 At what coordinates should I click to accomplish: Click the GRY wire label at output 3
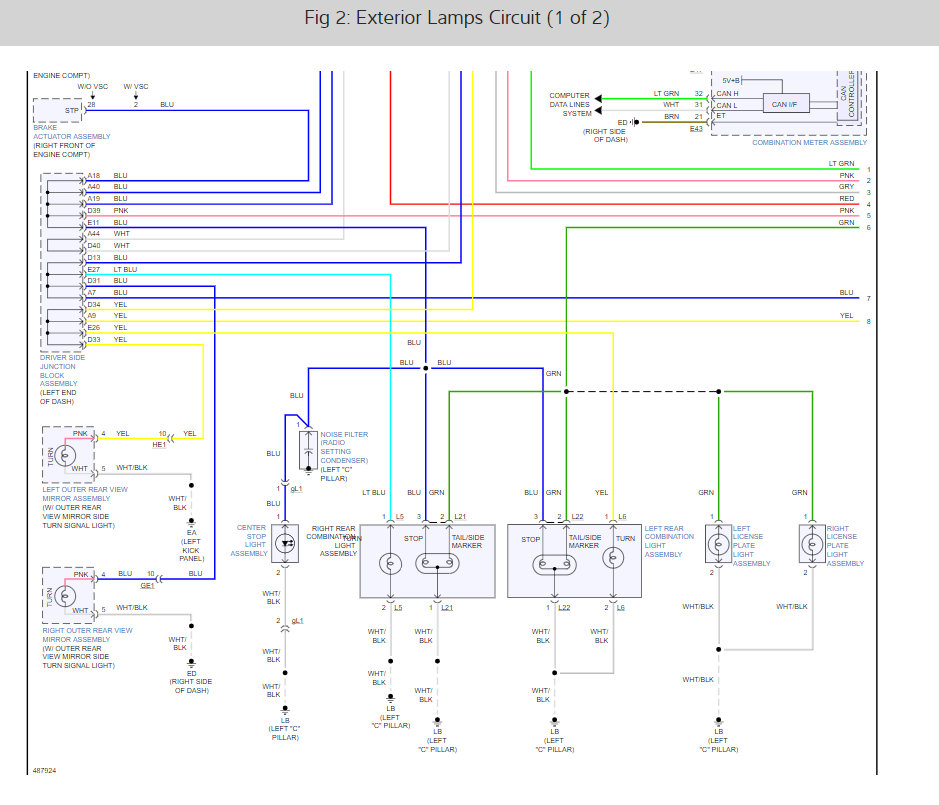coord(846,186)
